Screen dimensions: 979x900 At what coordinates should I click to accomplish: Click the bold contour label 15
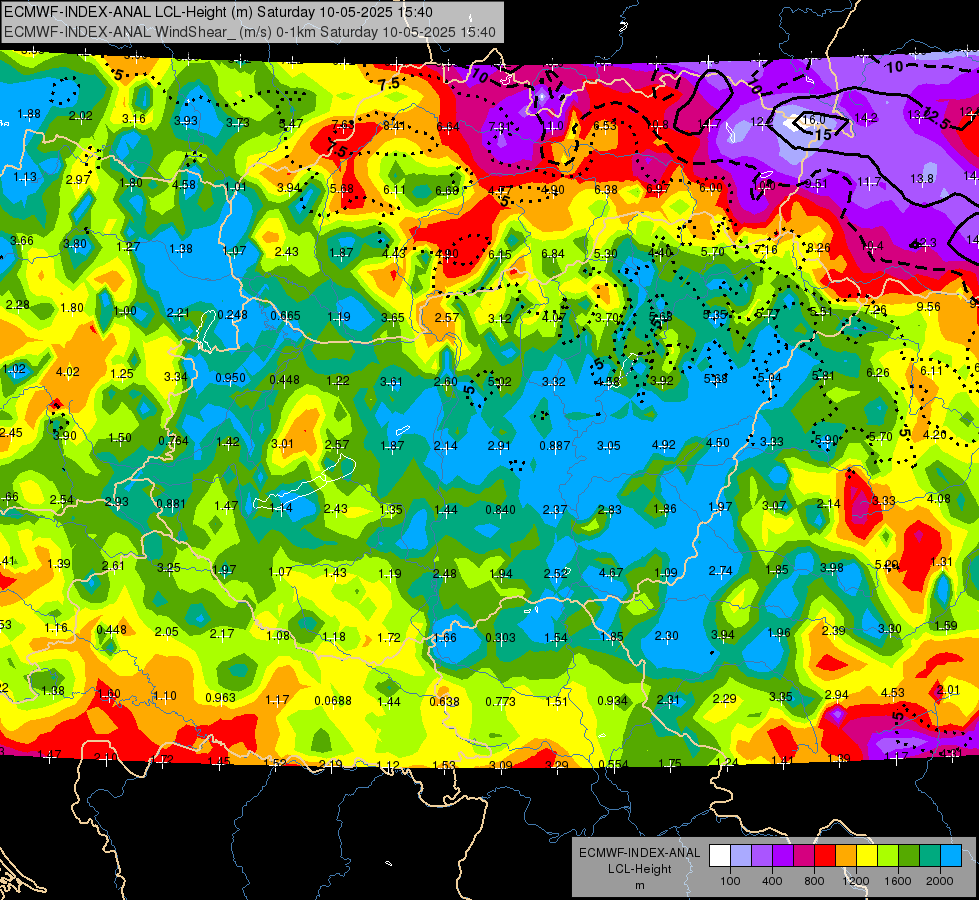(824, 134)
